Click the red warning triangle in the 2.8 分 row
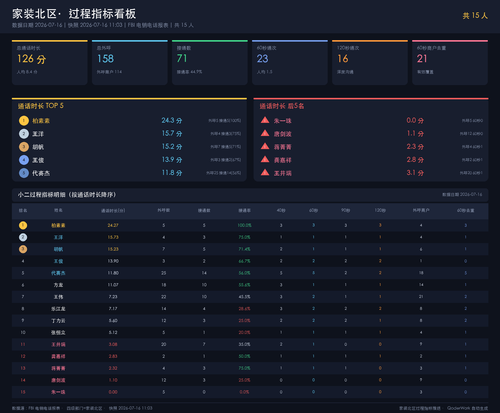Image resolution: width=500 pixels, height=413 pixels. point(265,159)
